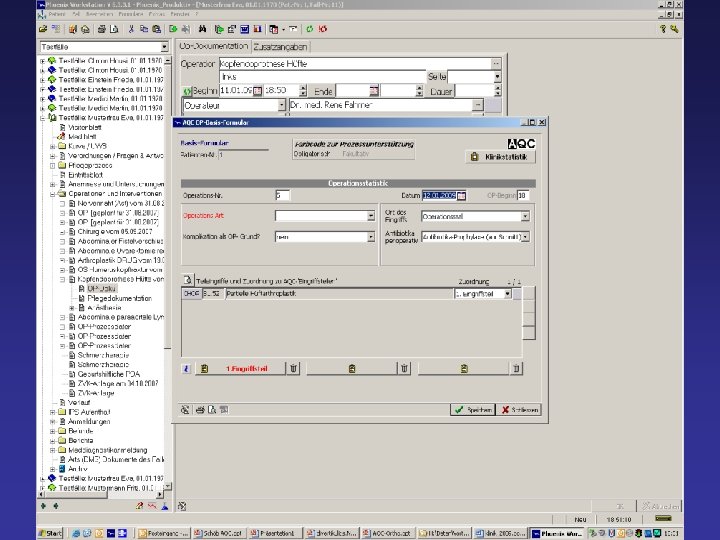Screen dimensions: 720x540
Task: Select Geburtshilfliche PDA tree item
Action: [x=109, y=374]
